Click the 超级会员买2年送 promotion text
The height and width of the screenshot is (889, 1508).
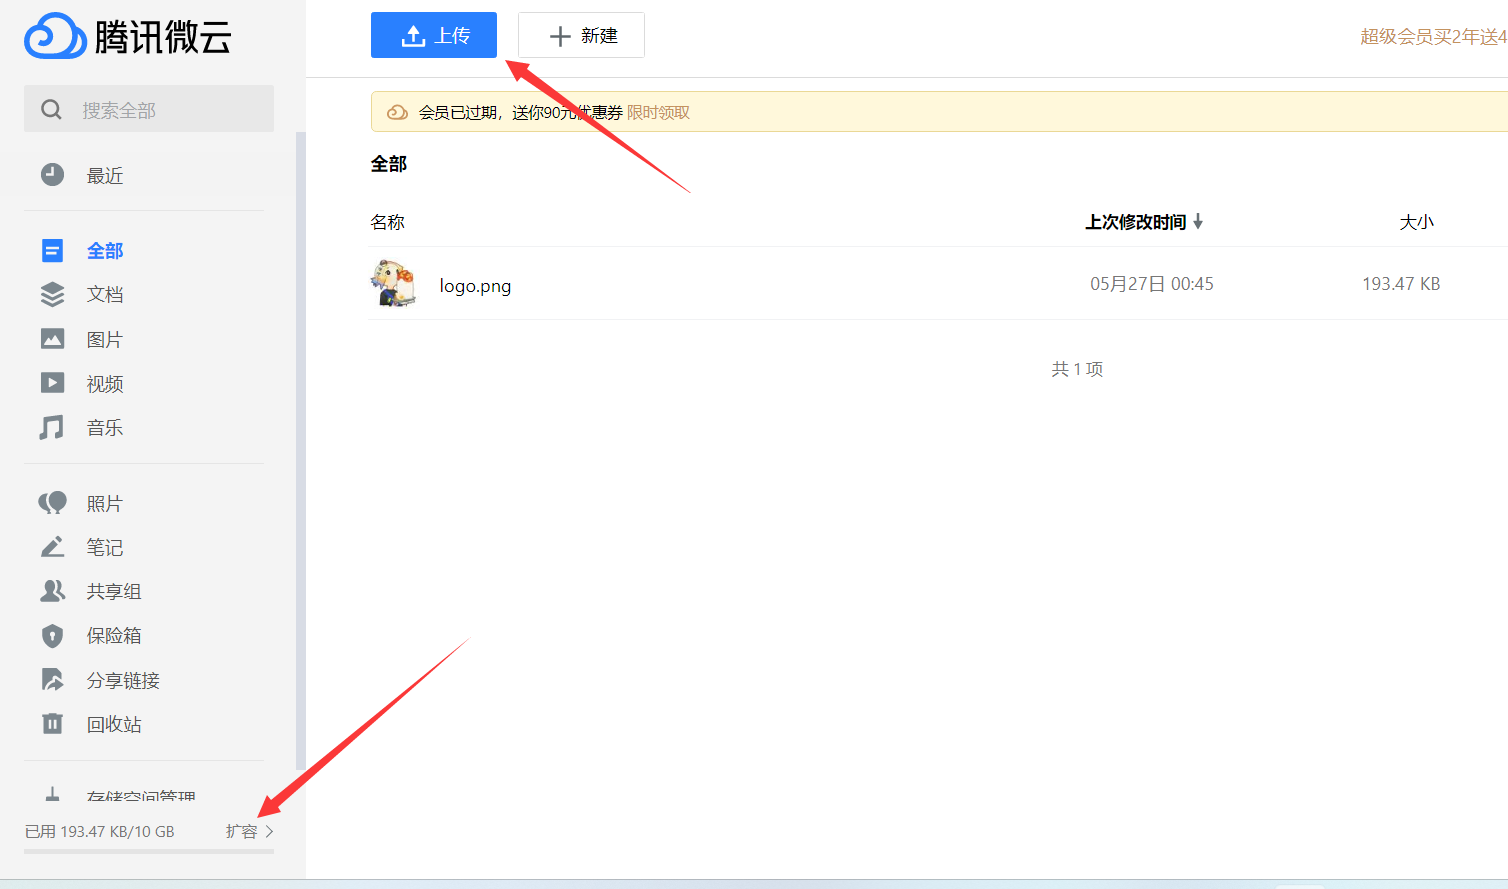(x=1430, y=34)
